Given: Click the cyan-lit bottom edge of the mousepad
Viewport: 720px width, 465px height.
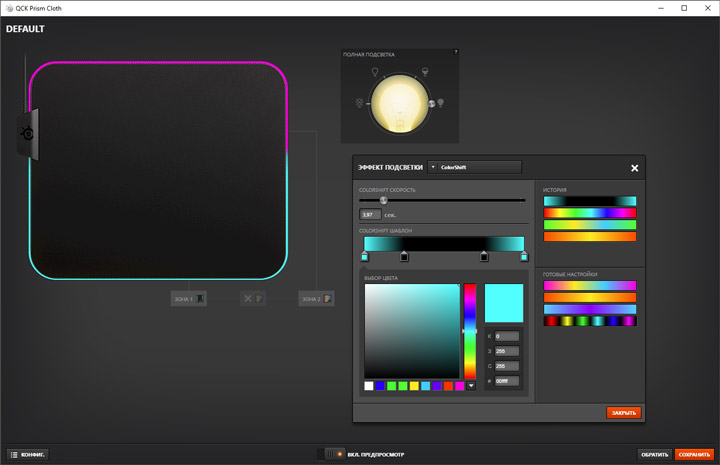Looking at the screenshot, I should tap(158, 278).
